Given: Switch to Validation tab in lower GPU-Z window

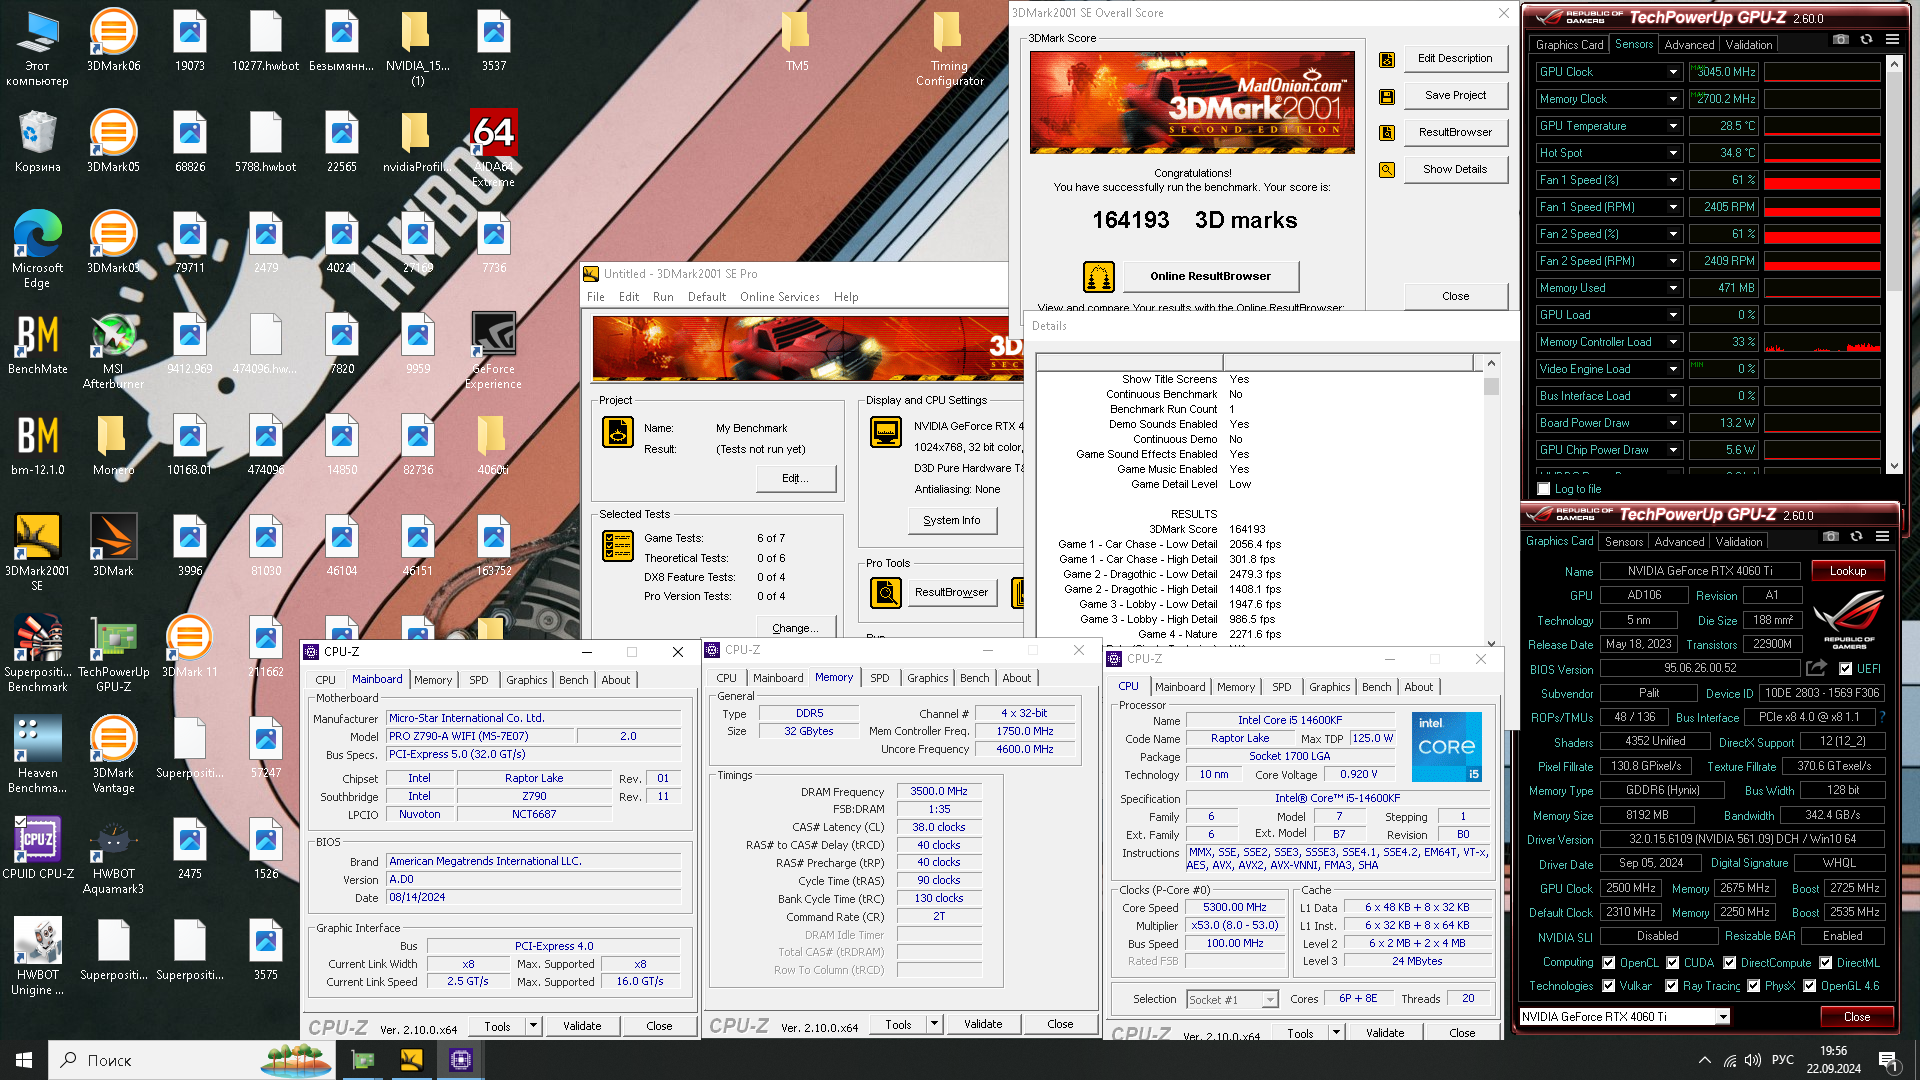Looking at the screenshot, I should point(1738,542).
